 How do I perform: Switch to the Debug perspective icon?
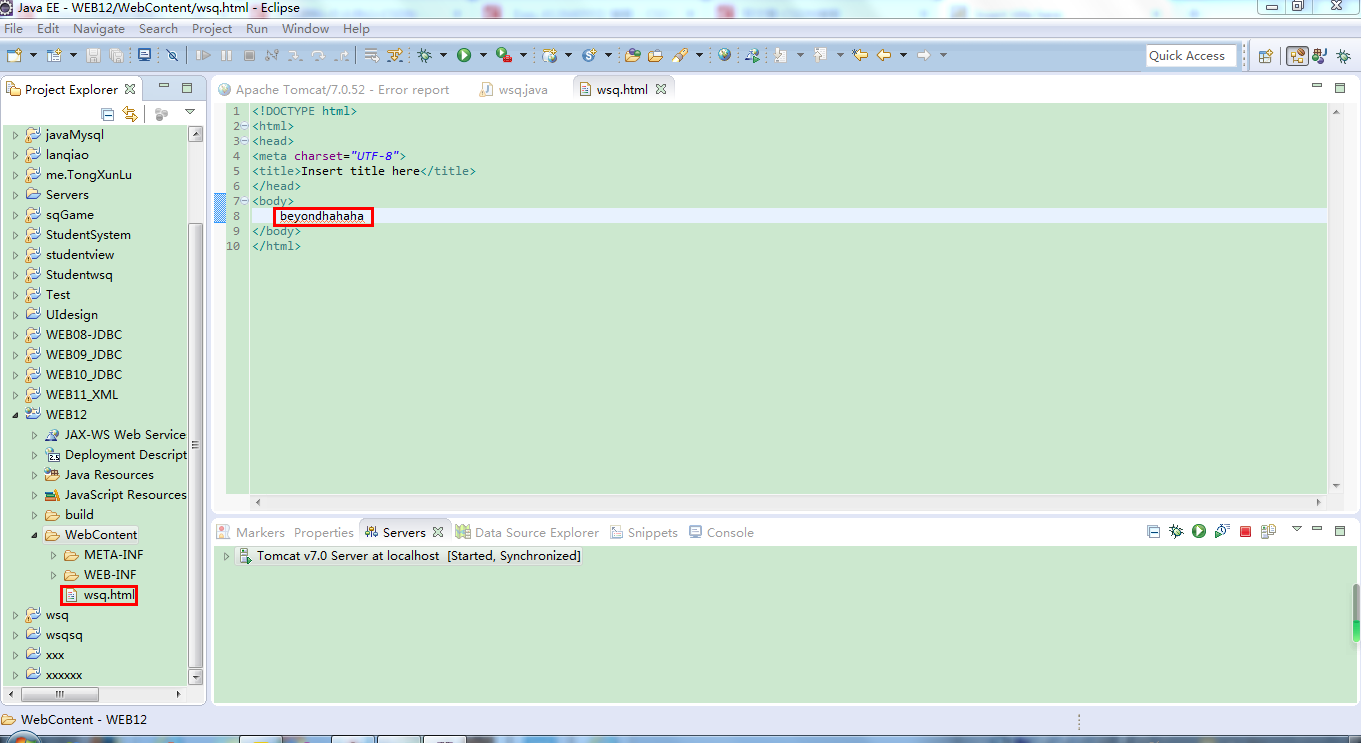pyautogui.click(x=1343, y=57)
